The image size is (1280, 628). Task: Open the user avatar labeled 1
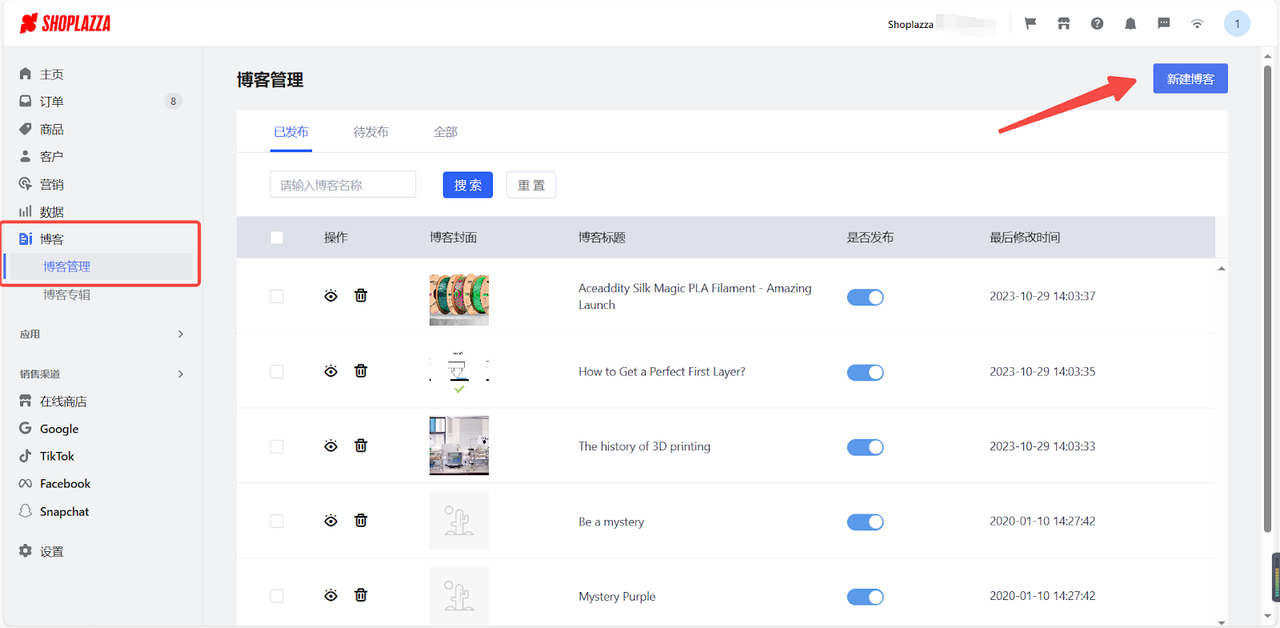click(x=1237, y=23)
